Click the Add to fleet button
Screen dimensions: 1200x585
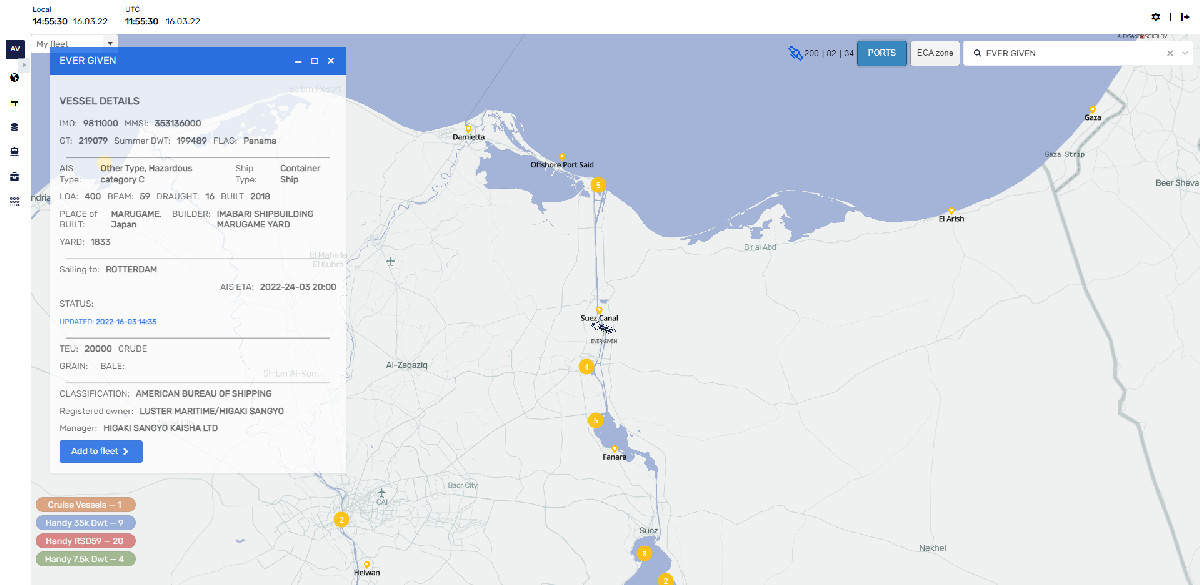[x=101, y=451]
